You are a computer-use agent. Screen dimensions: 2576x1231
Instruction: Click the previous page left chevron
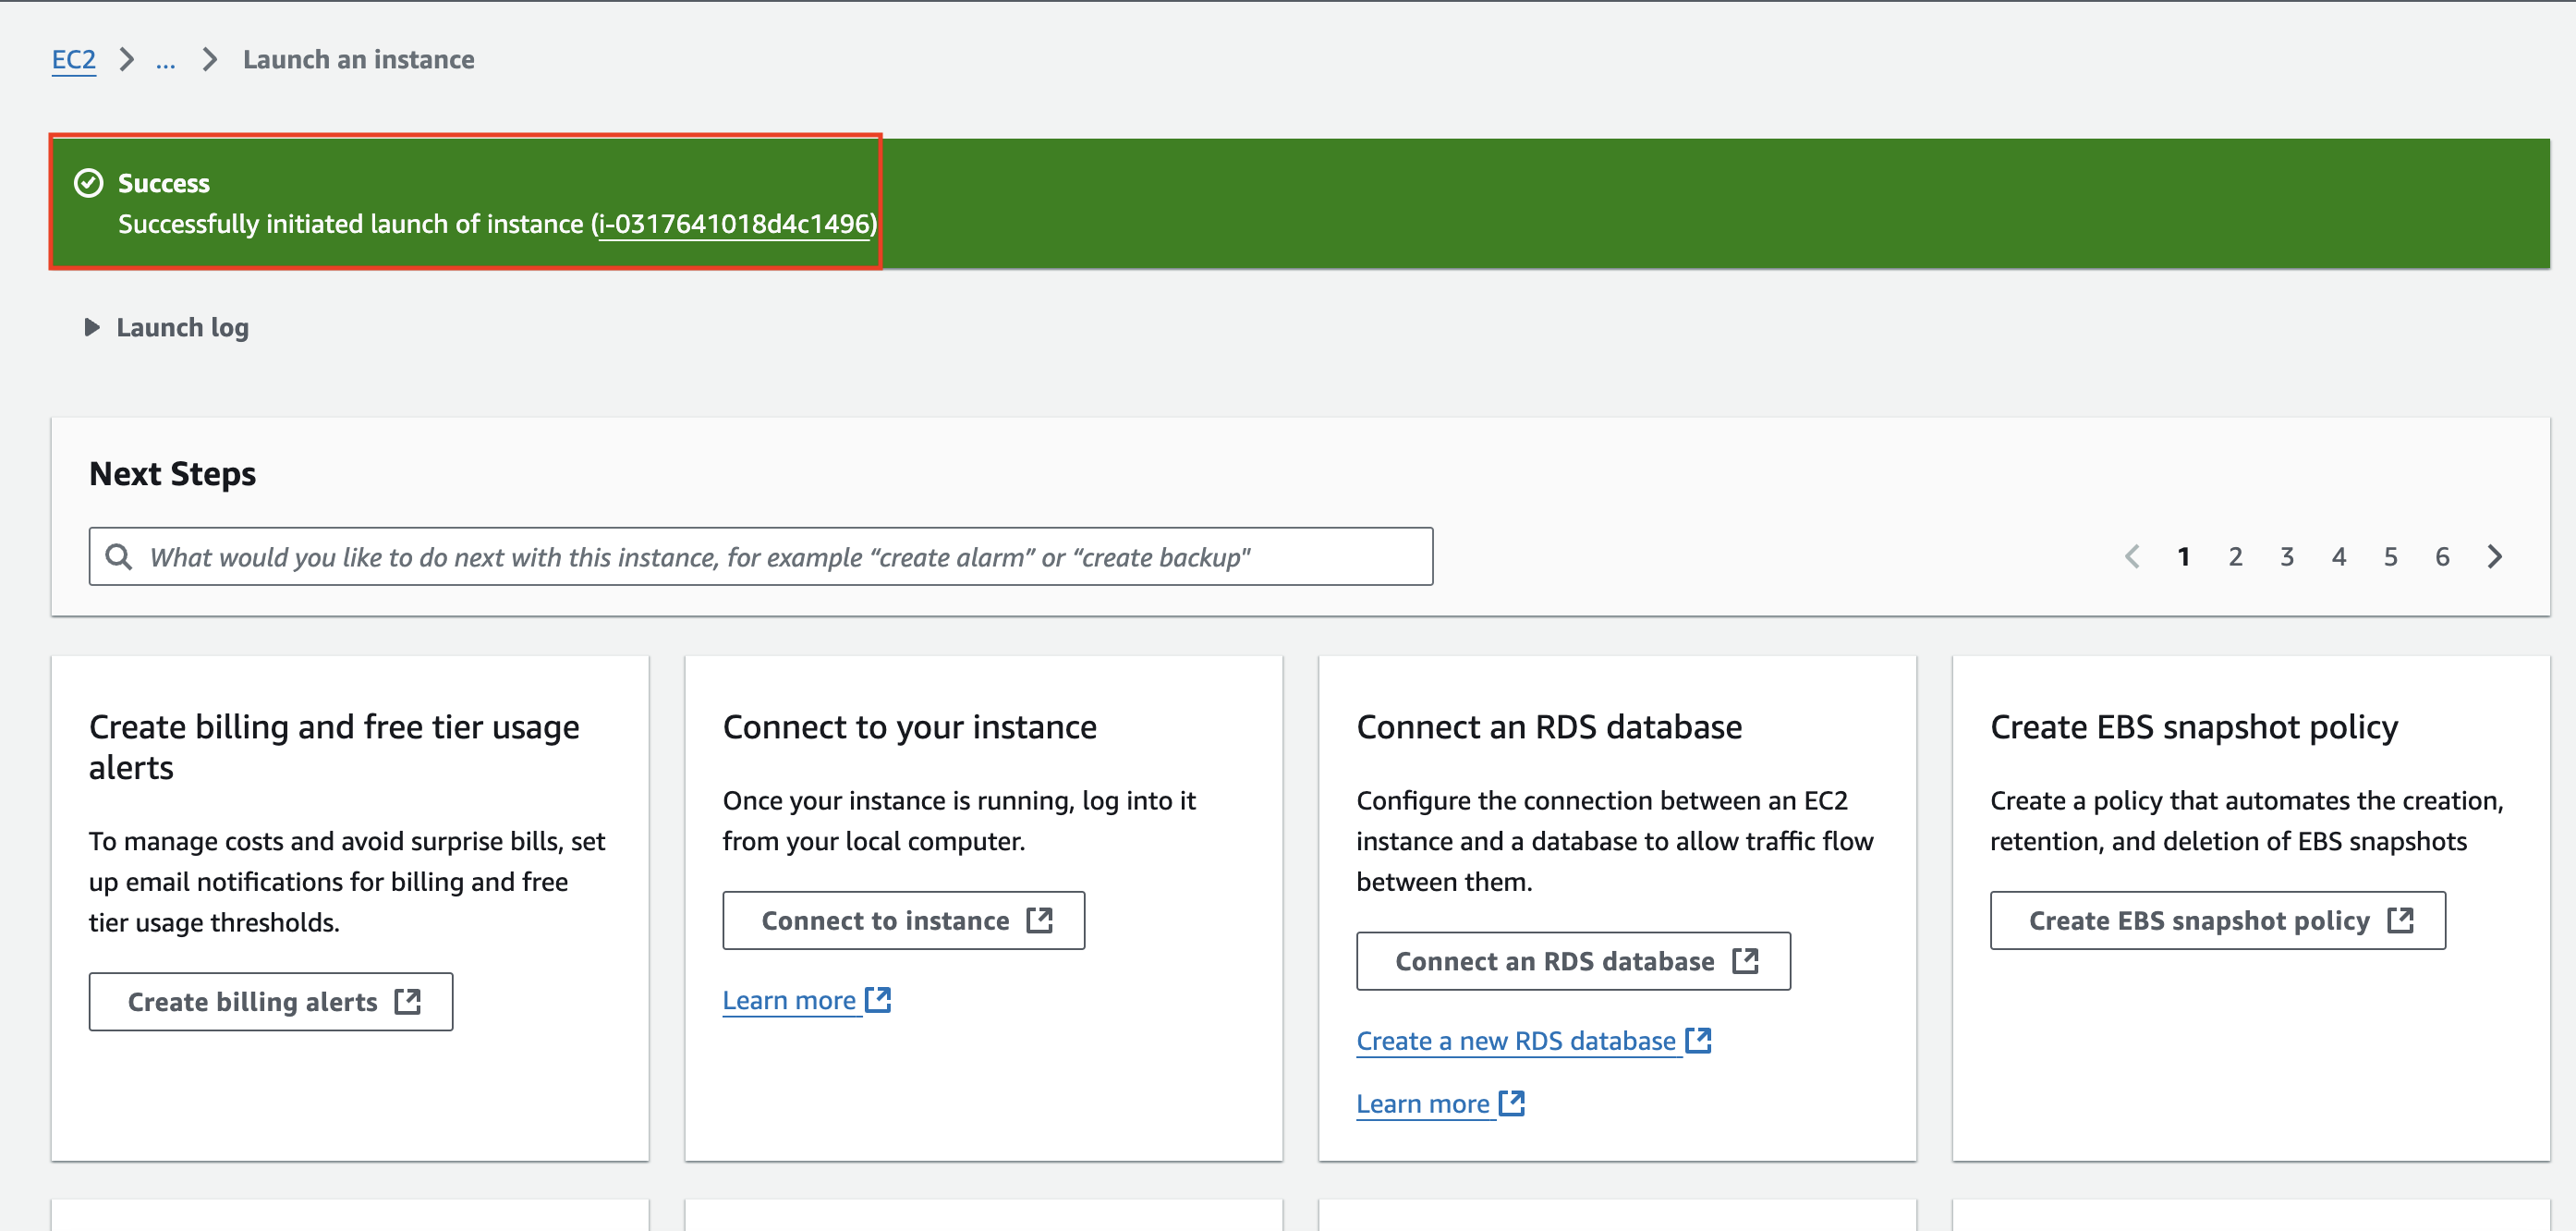tap(2131, 557)
